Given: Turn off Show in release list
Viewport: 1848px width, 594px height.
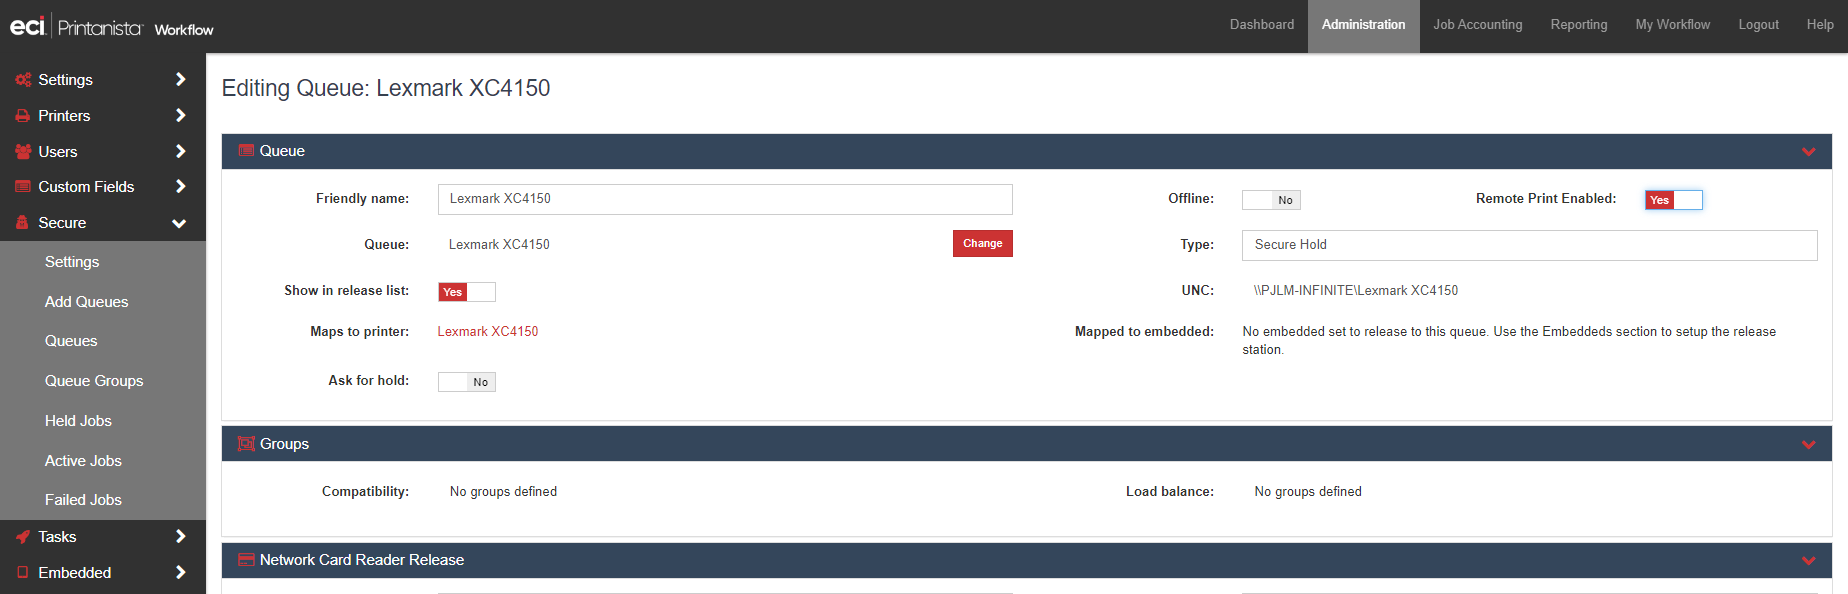Looking at the screenshot, I should point(466,292).
